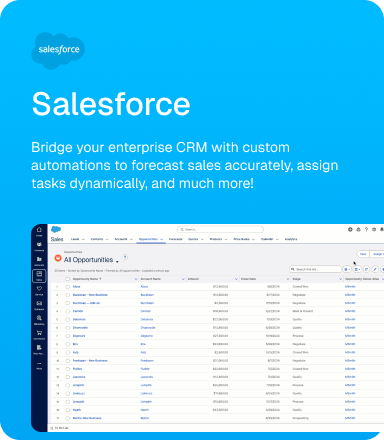Open the list view gear settings menu
The image size is (384, 440).
coord(347,269)
